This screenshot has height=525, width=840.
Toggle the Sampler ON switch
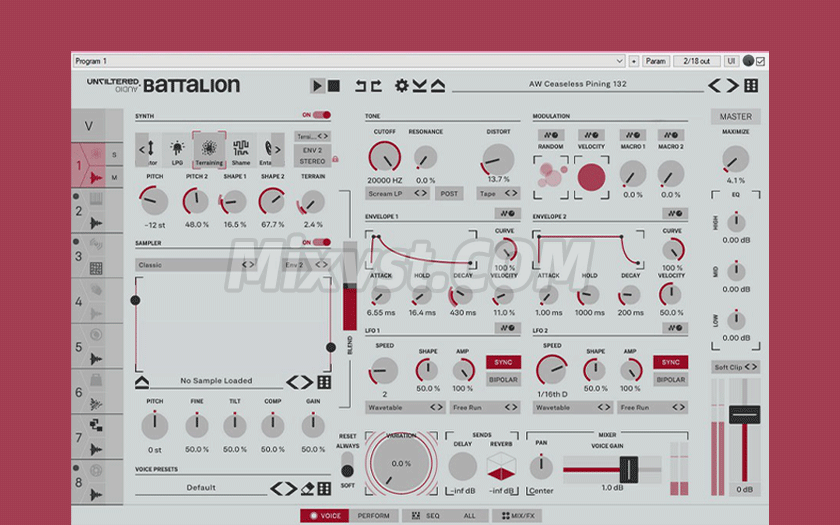pos(321,242)
